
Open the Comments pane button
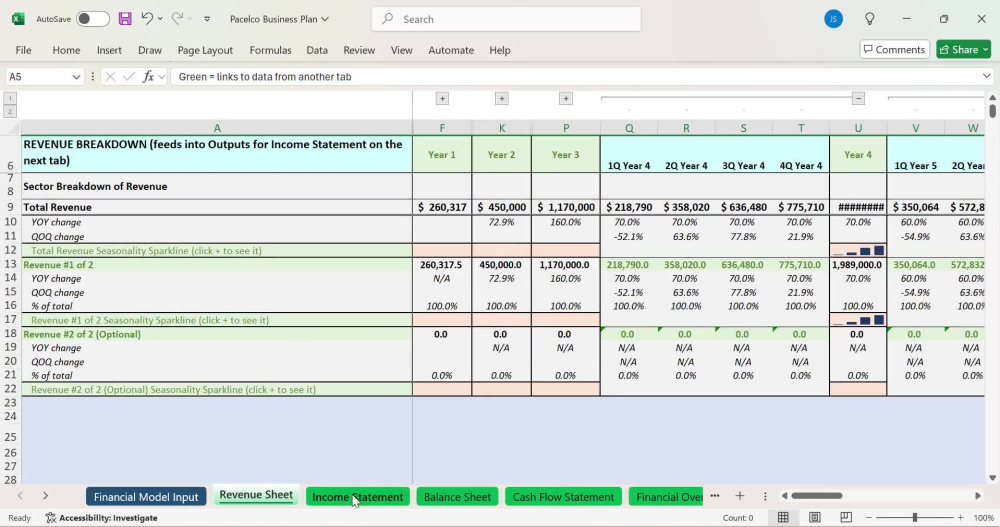point(894,49)
